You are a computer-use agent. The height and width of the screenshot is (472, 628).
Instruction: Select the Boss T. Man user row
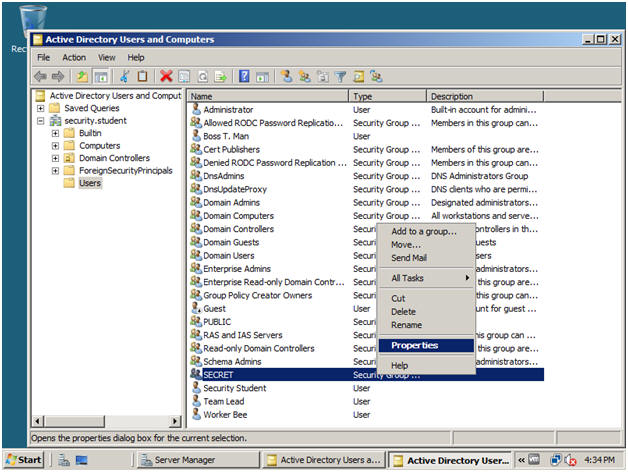pyautogui.click(x=367, y=136)
